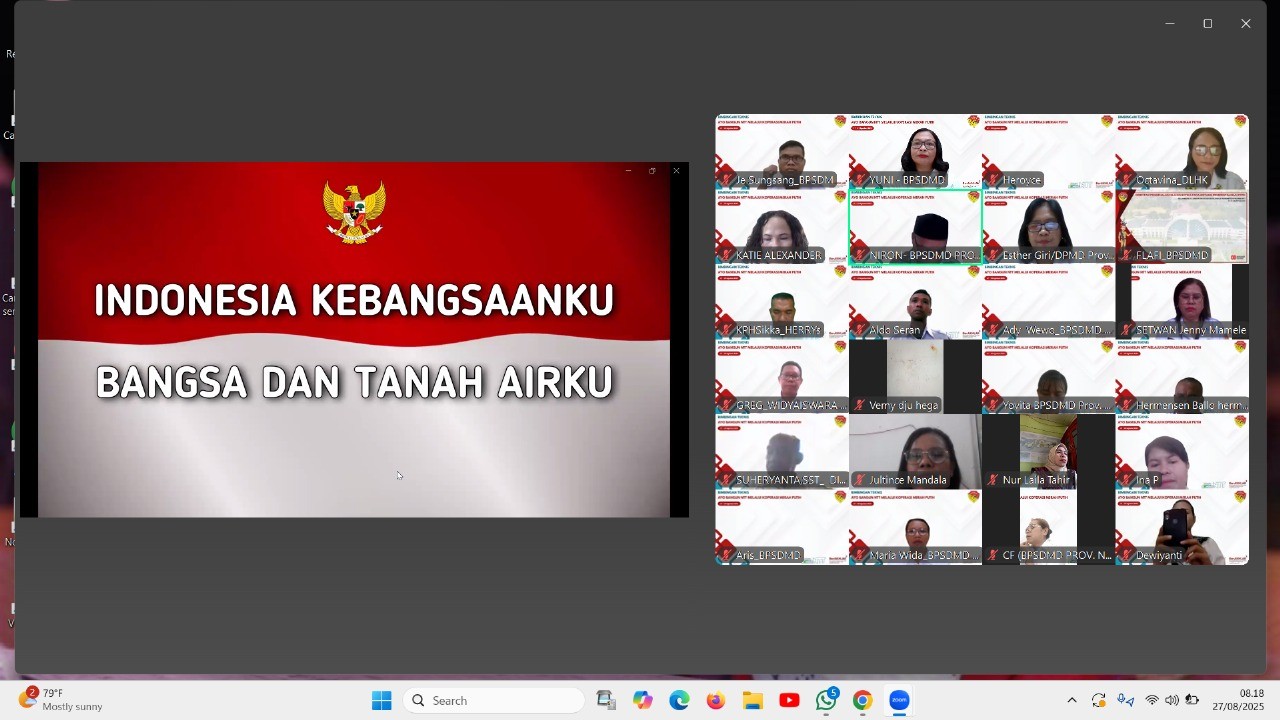Open File Explorer from the taskbar

tap(753, 701)
